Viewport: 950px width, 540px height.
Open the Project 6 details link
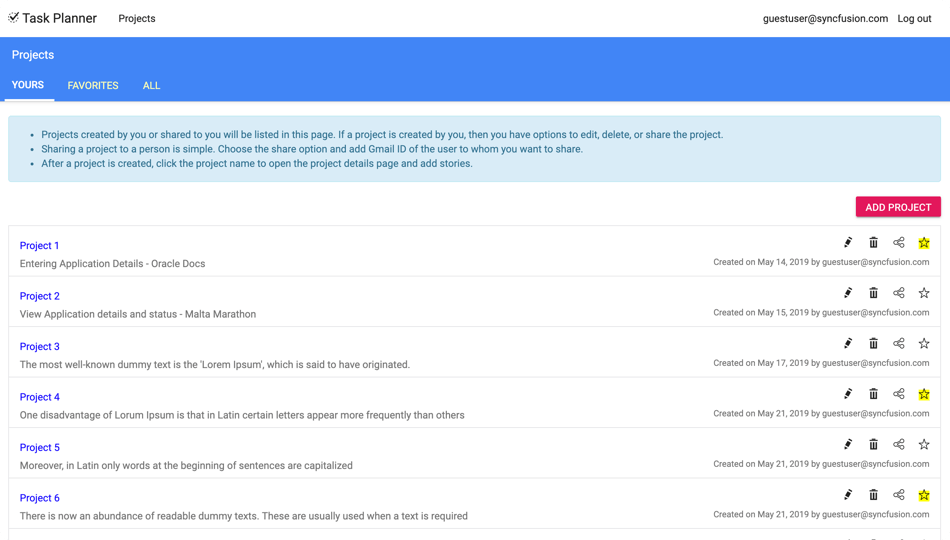pos(39,498)
